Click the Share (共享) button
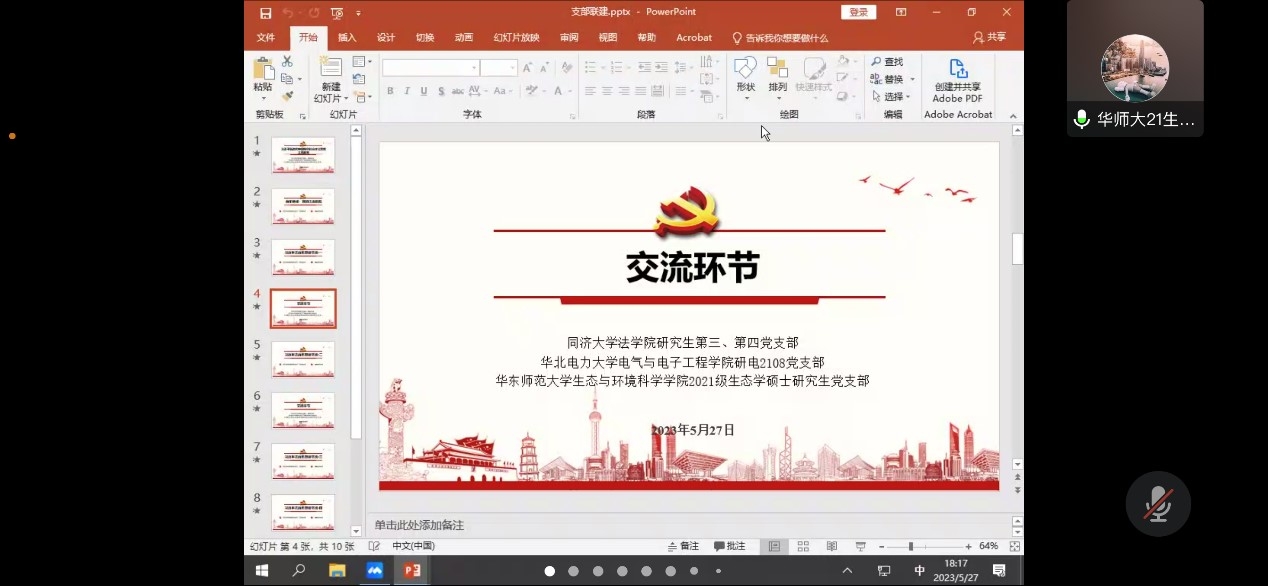This screenshot has width=1268, height=586. tap(990, 38)
